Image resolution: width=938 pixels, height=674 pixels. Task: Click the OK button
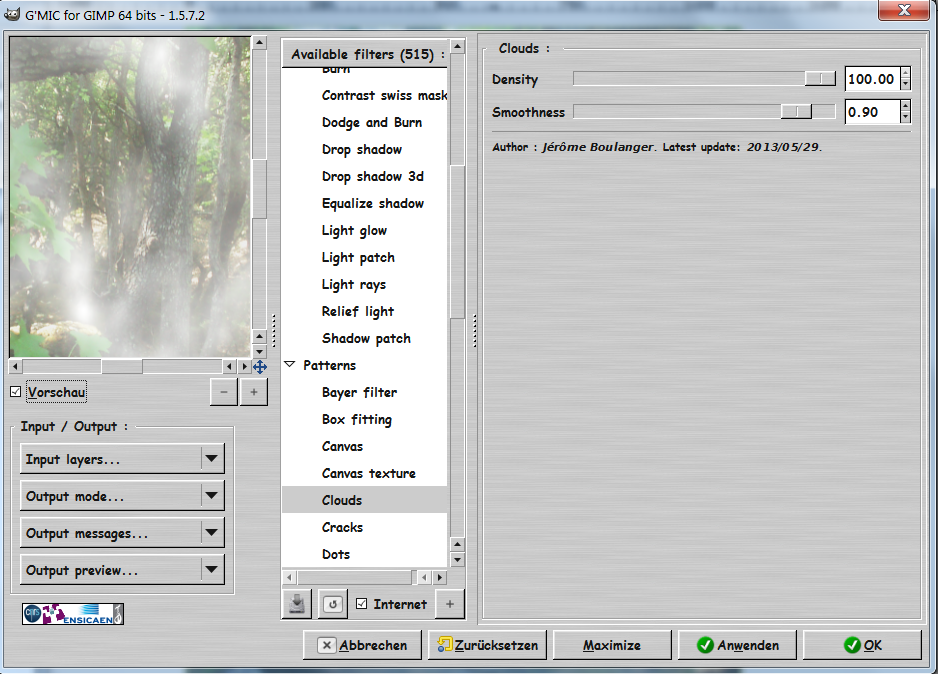pos(862,645)
